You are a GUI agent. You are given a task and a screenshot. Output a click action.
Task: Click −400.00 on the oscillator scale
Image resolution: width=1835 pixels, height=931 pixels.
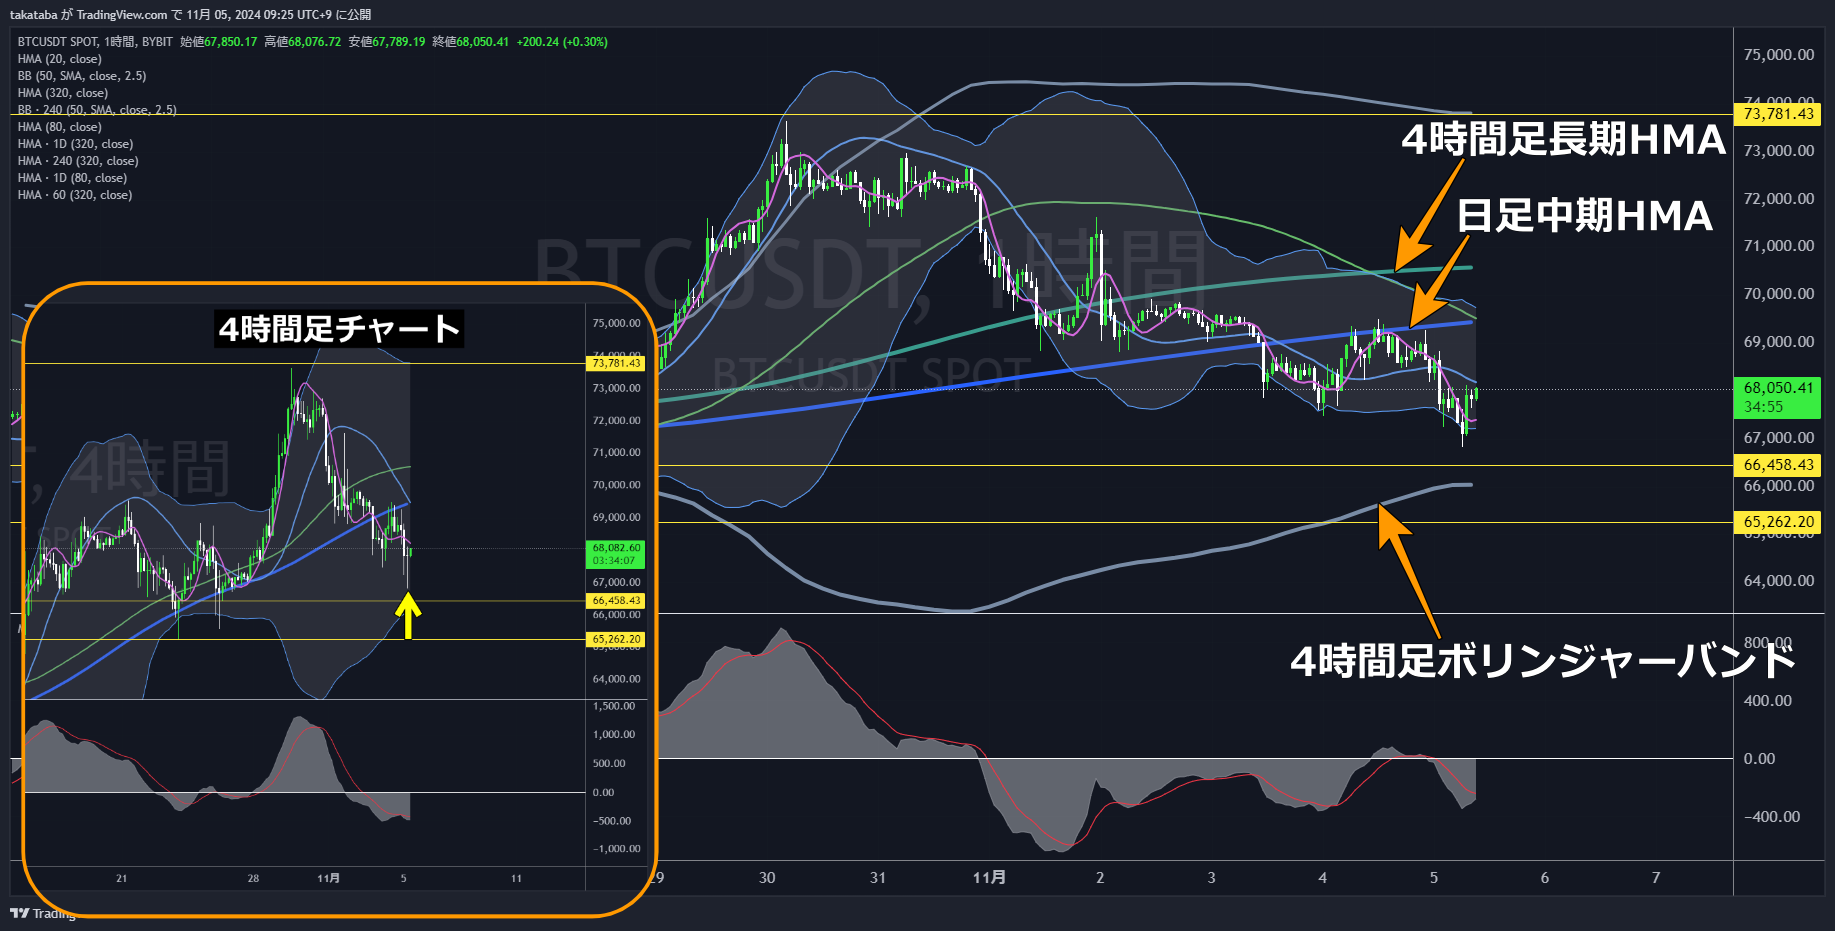[x=1772, y=817]
